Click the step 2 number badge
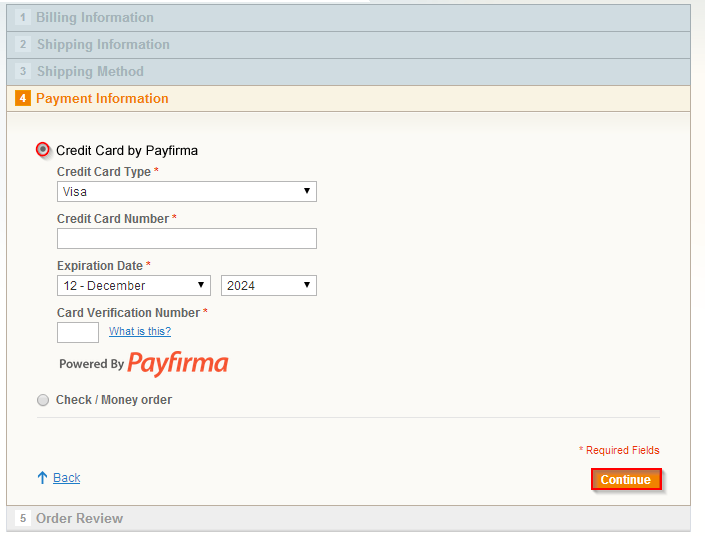 coord(23,45)
